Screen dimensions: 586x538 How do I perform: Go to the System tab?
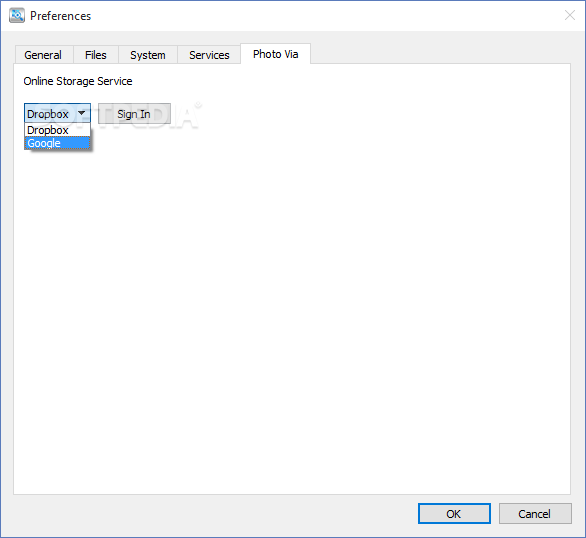148,55
